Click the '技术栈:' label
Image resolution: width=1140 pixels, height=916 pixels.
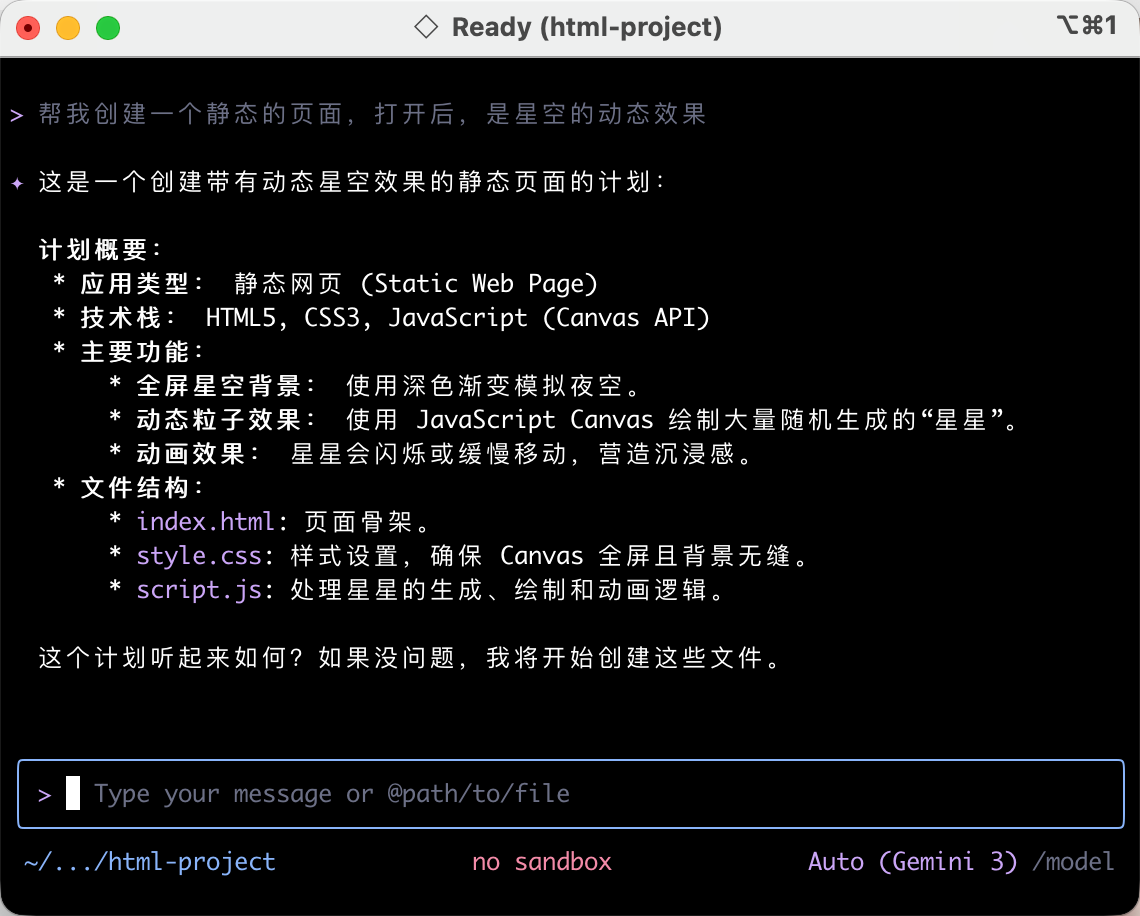127,318
